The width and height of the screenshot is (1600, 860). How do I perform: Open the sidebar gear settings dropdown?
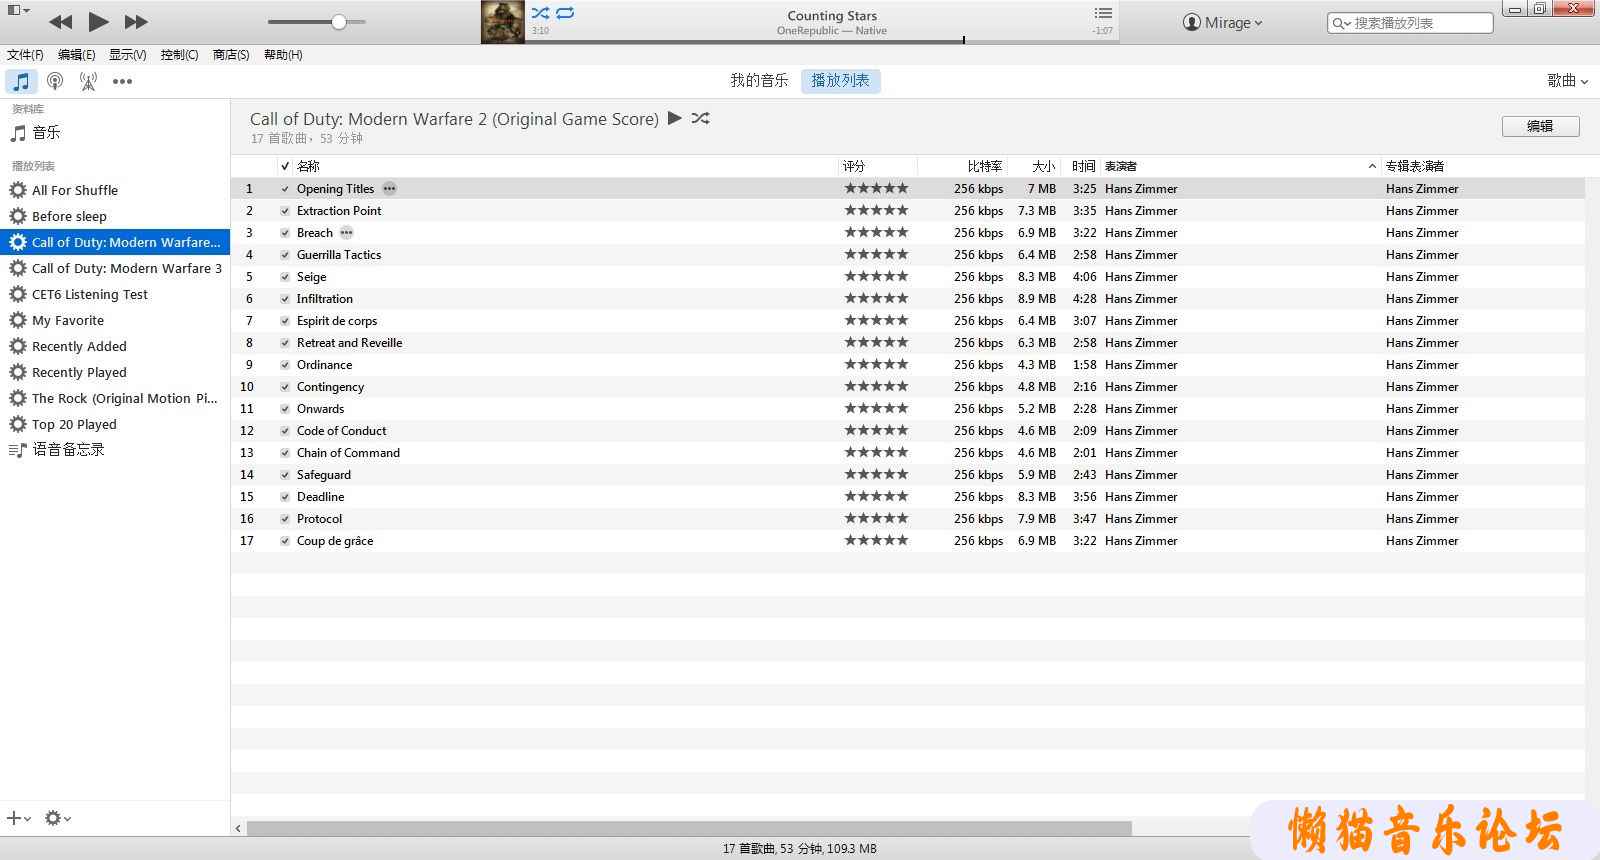click(57, 818)
